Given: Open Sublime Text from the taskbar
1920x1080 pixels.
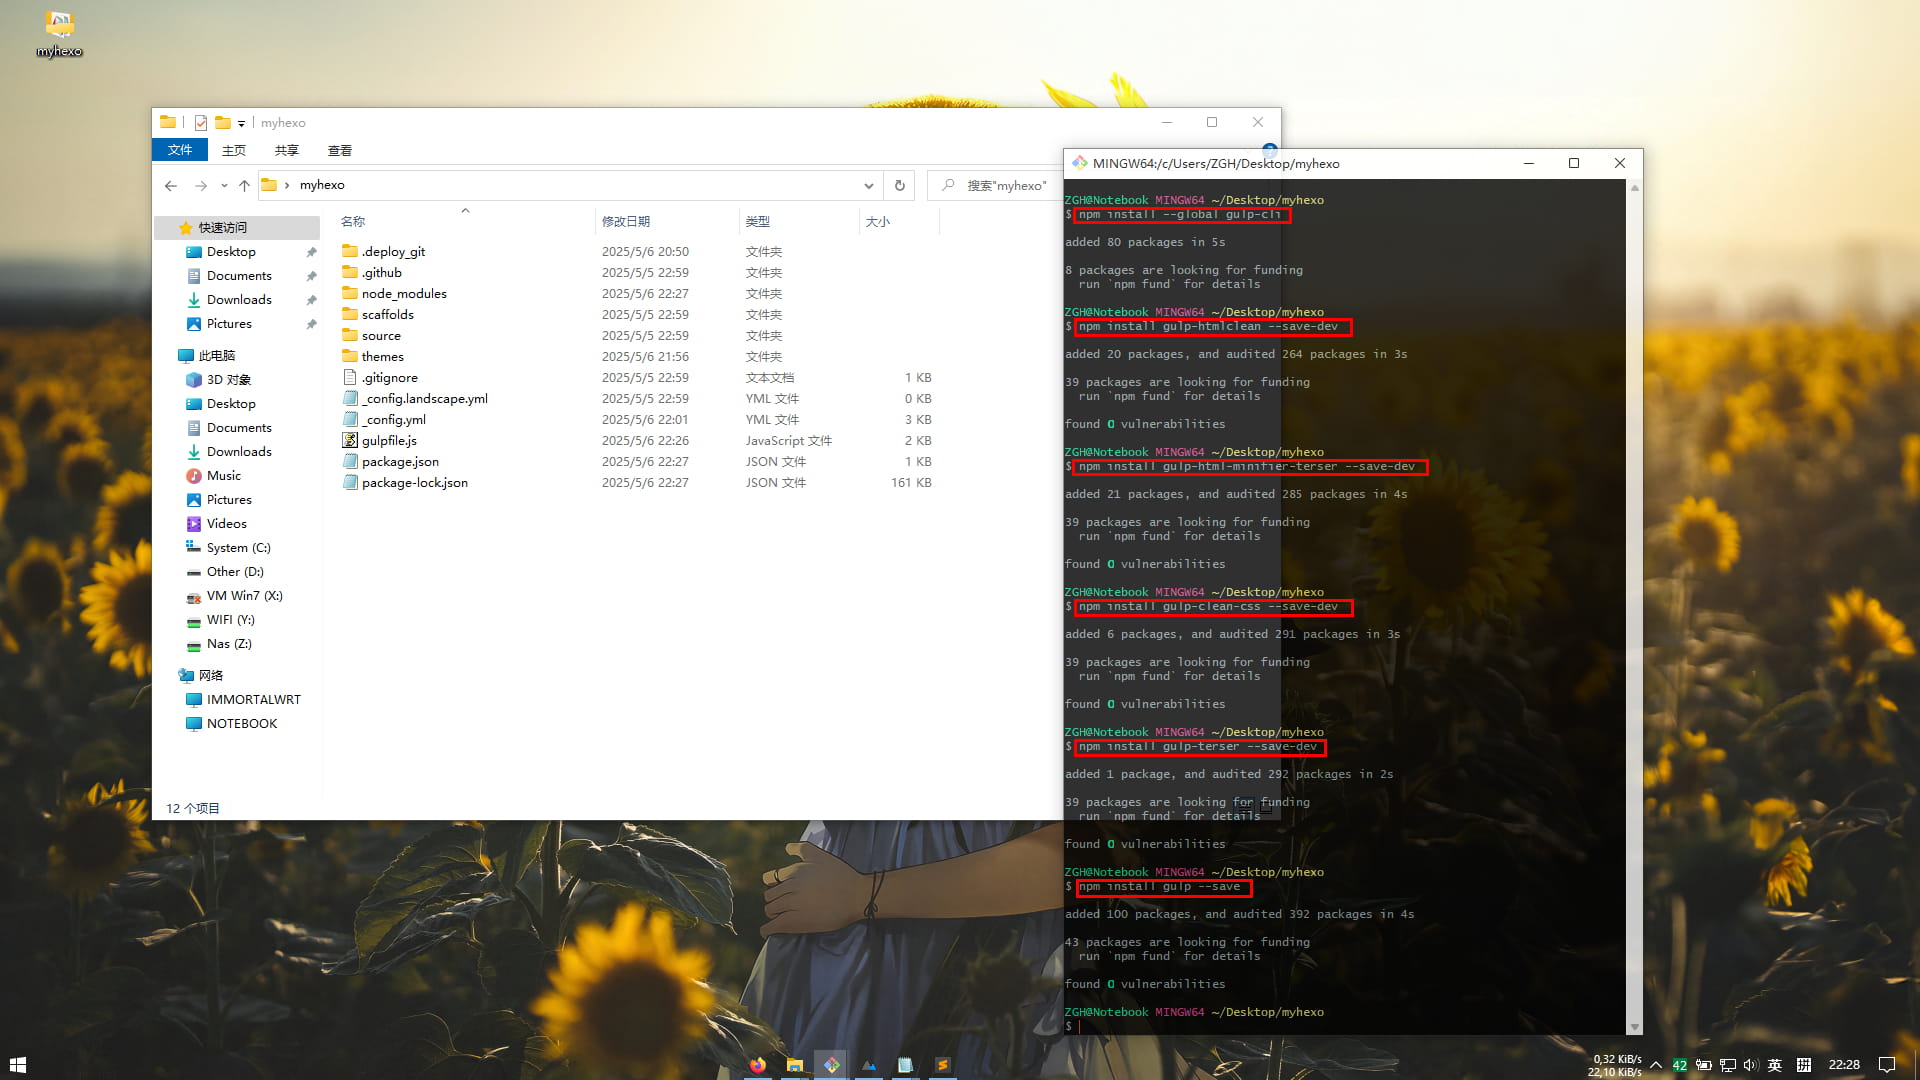Looking at the screenshot, I should pyautogui.click(x=942, y=1065).
